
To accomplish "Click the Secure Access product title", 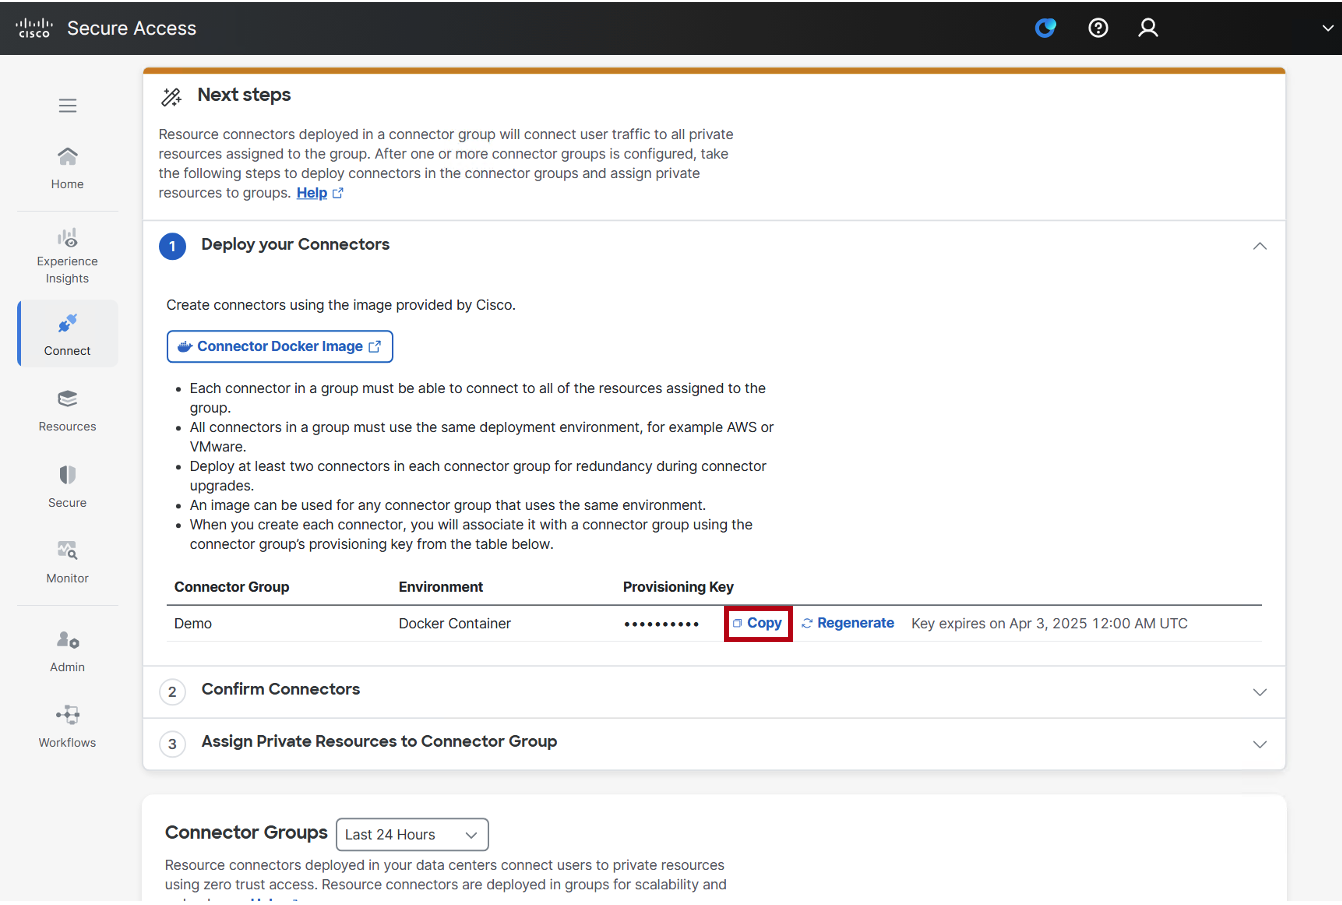I will tap(132, 28).
